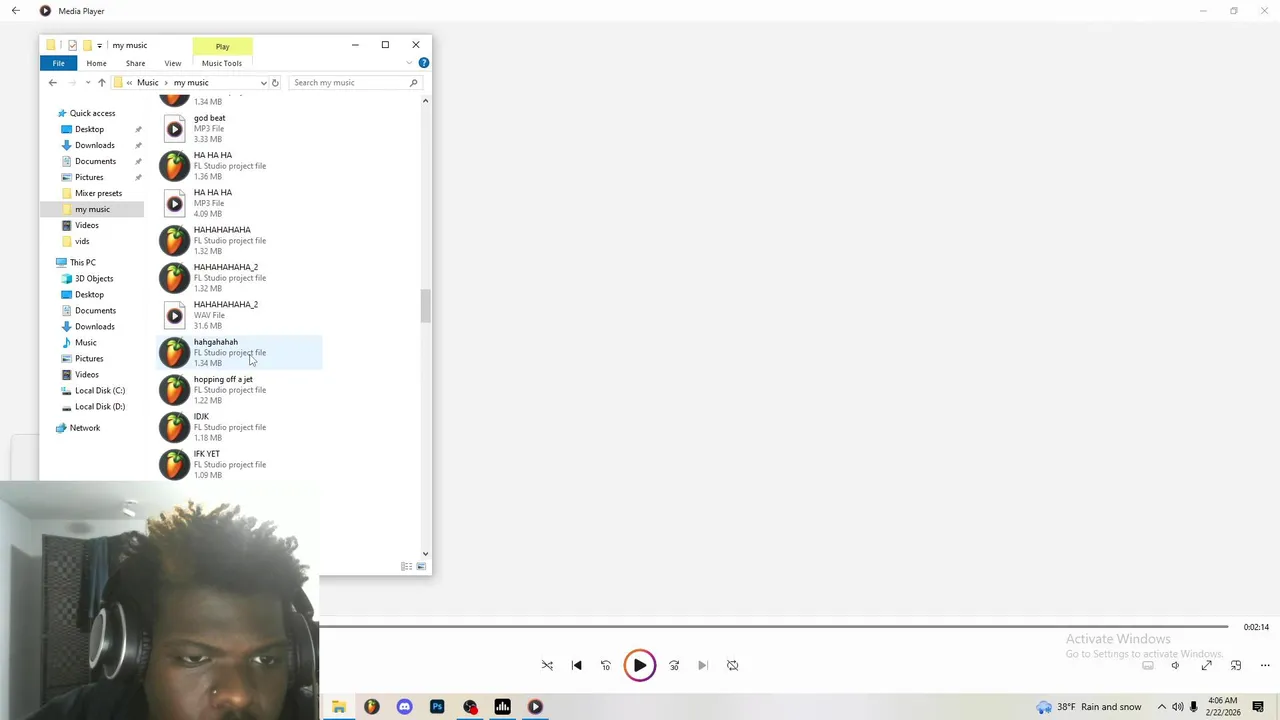1280x720 pixels.
Task: Start playback with the Play button
Action: (x=640, y=665)
